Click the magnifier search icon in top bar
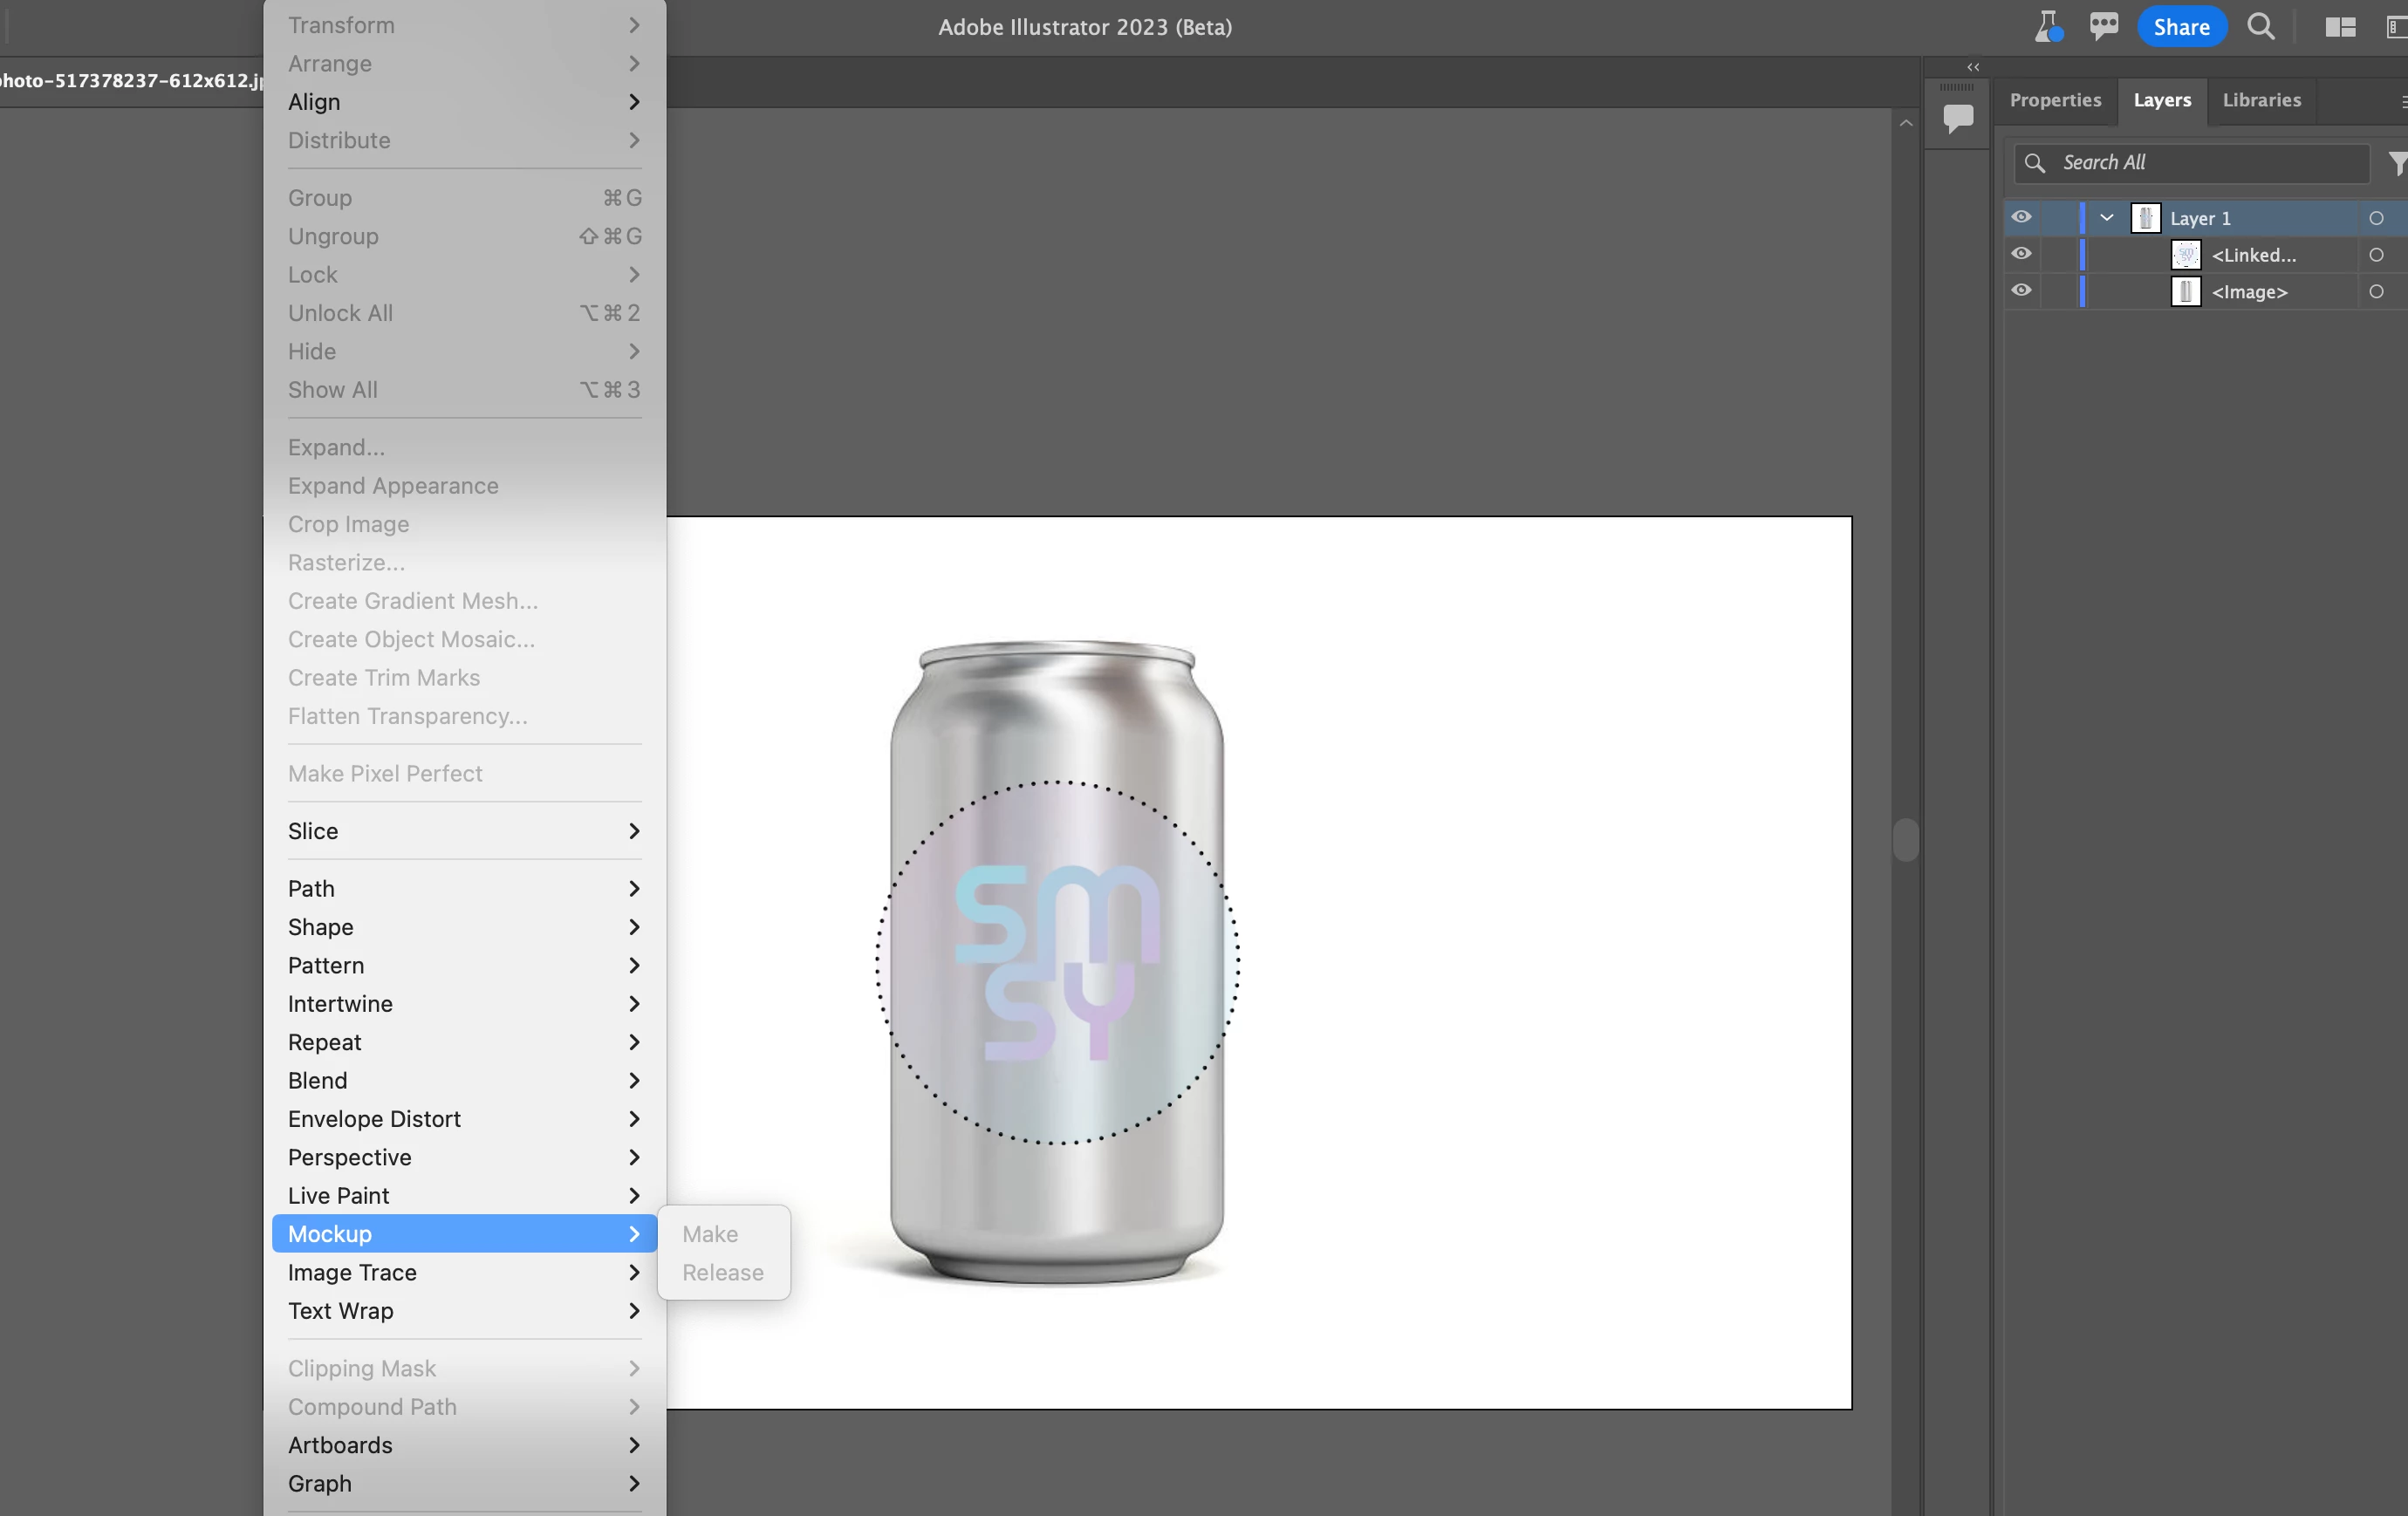 pyautogui.click(x=2260, y=26)
